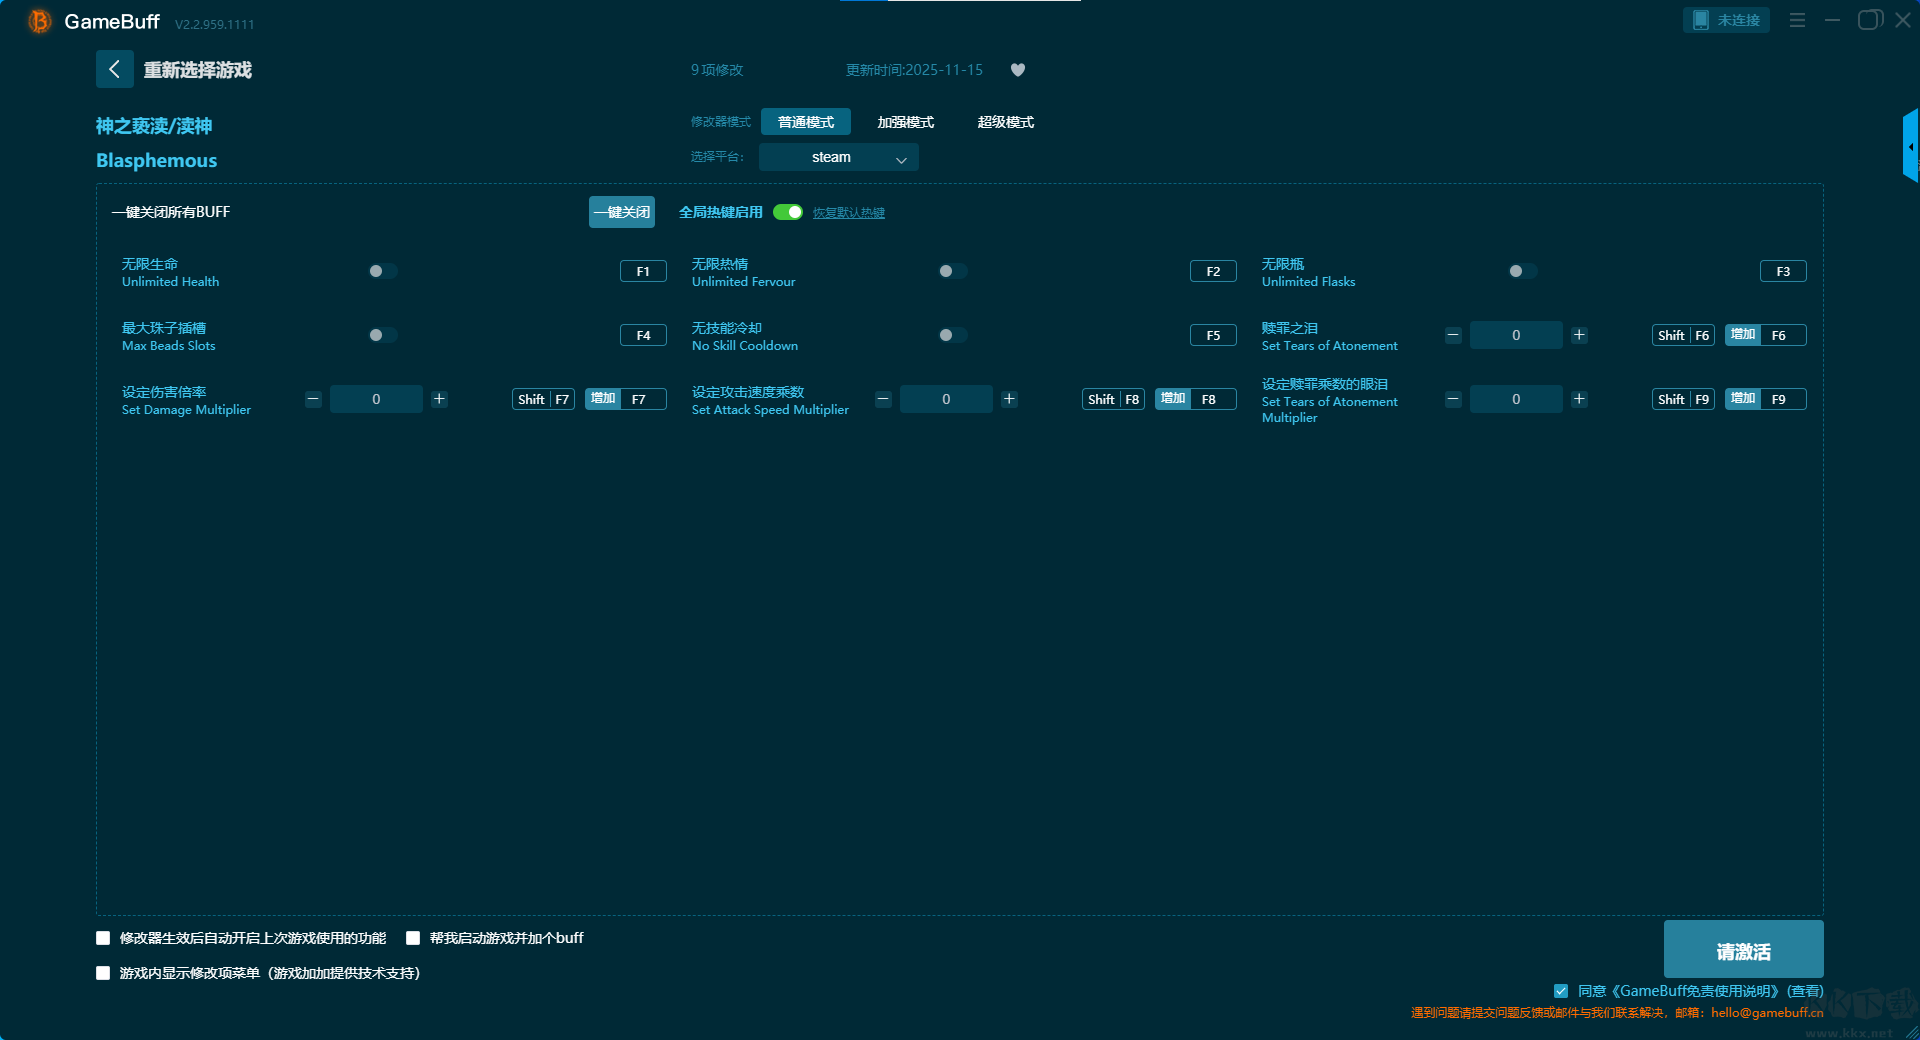
Task: Open the steam platform dropdown
Action: point(838,157)
